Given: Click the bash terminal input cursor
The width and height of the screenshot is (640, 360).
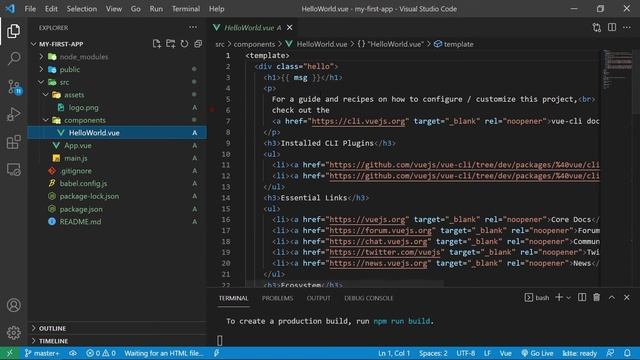Looking at the screenshot, I should pos(220,340).
